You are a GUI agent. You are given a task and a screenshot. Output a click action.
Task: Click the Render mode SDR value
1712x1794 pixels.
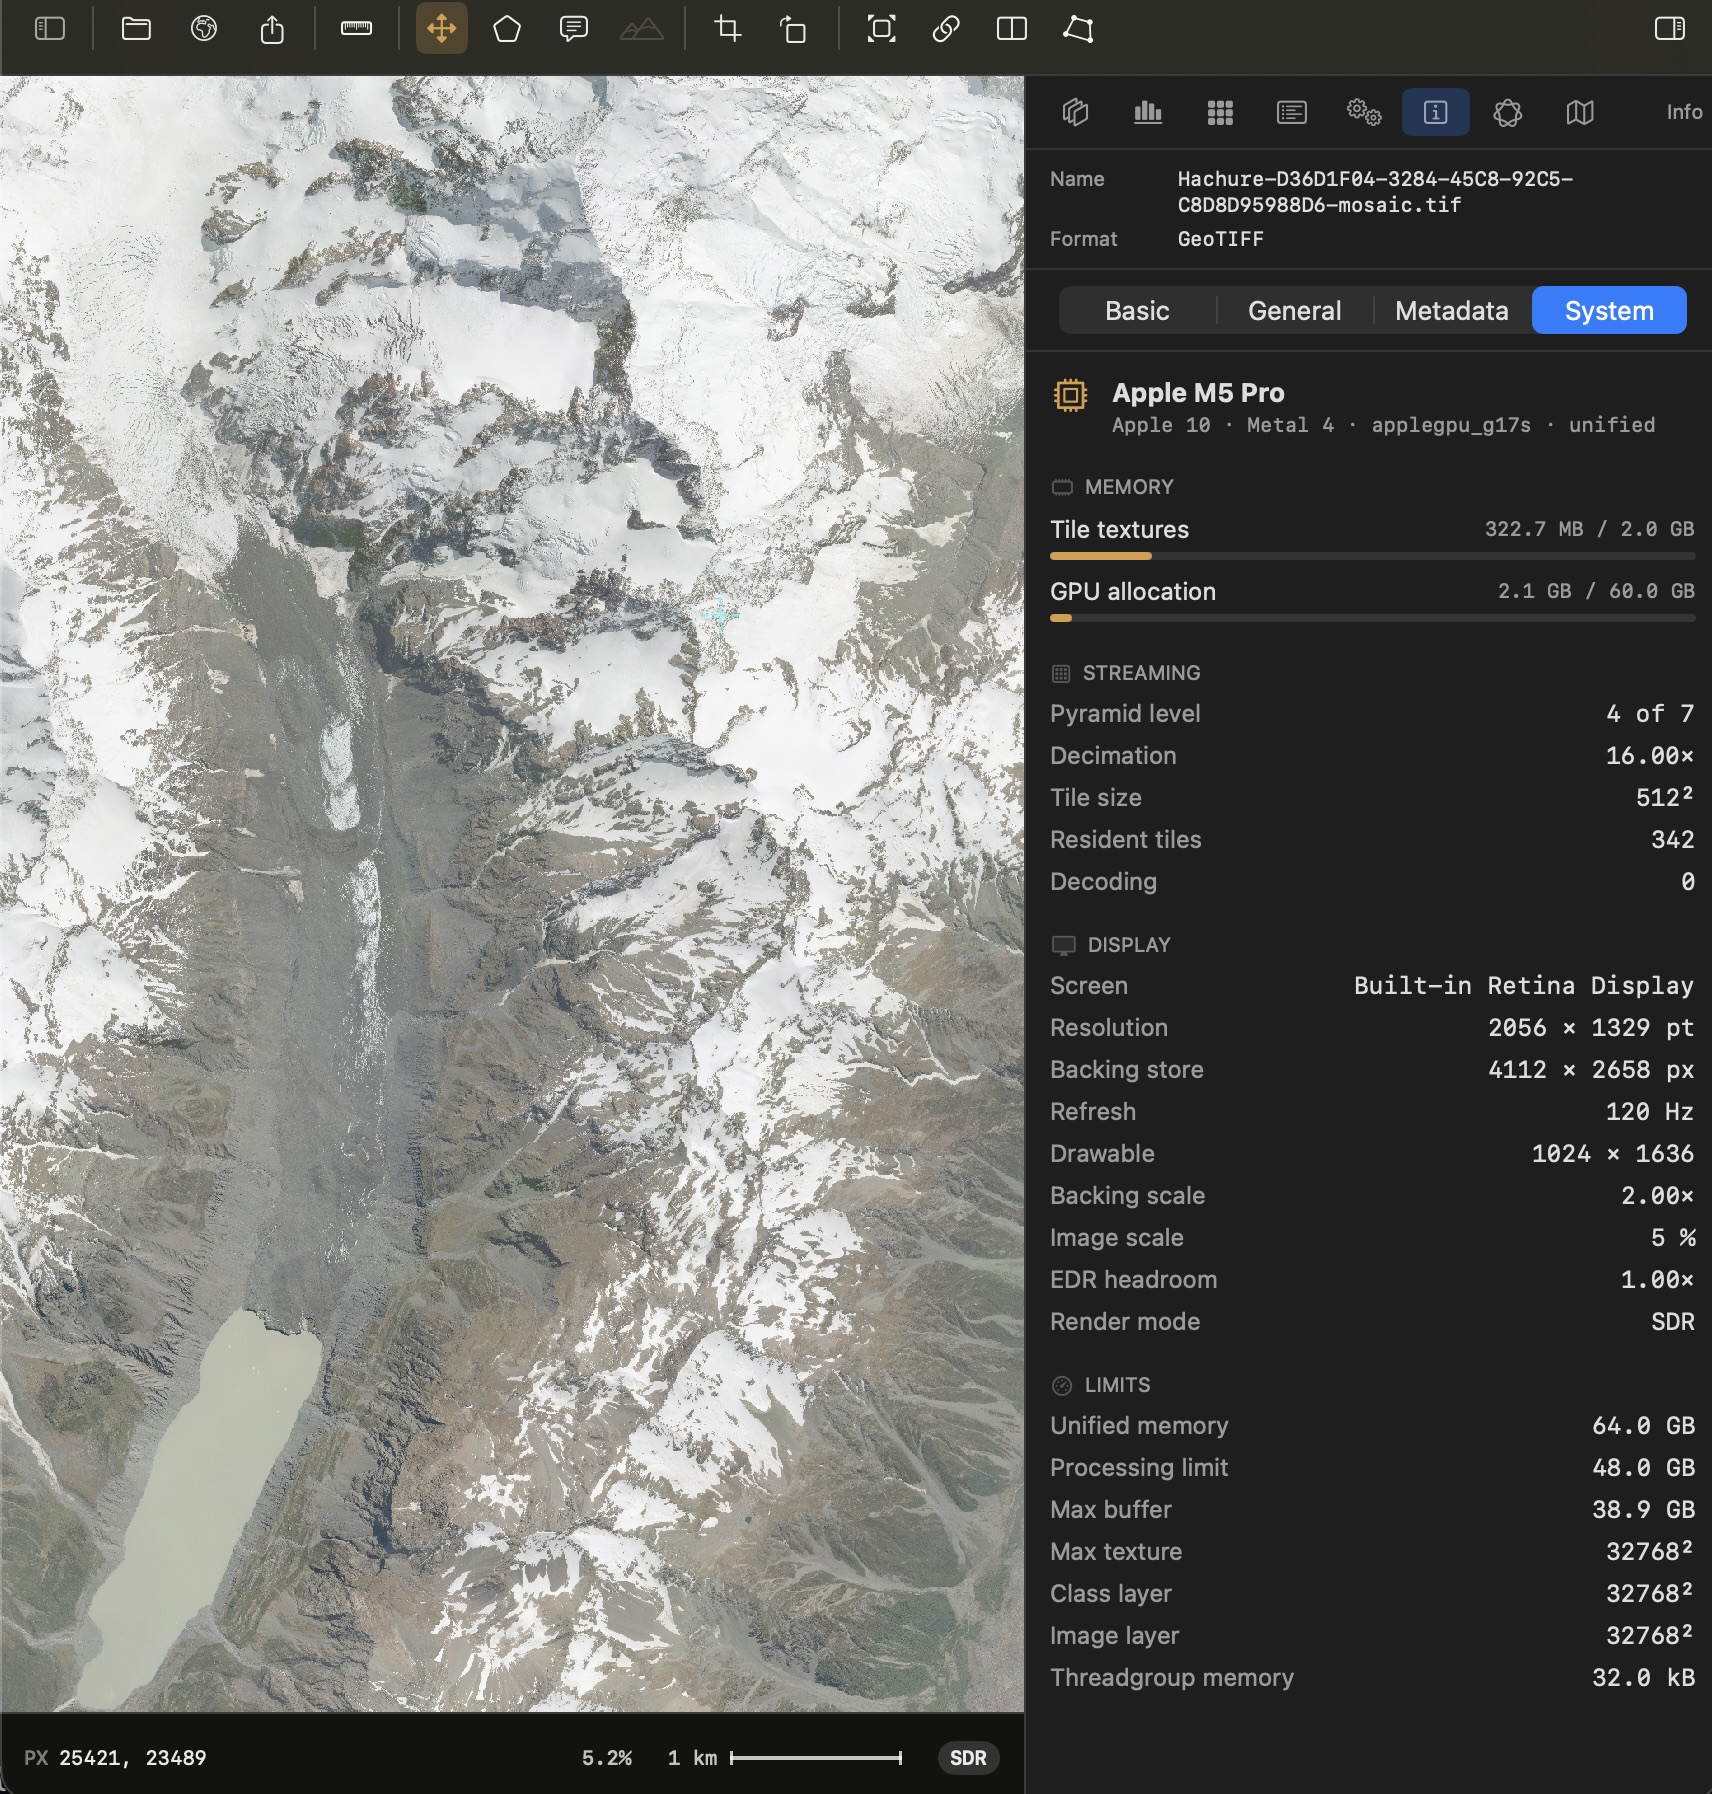(x=1672, y=1322)
